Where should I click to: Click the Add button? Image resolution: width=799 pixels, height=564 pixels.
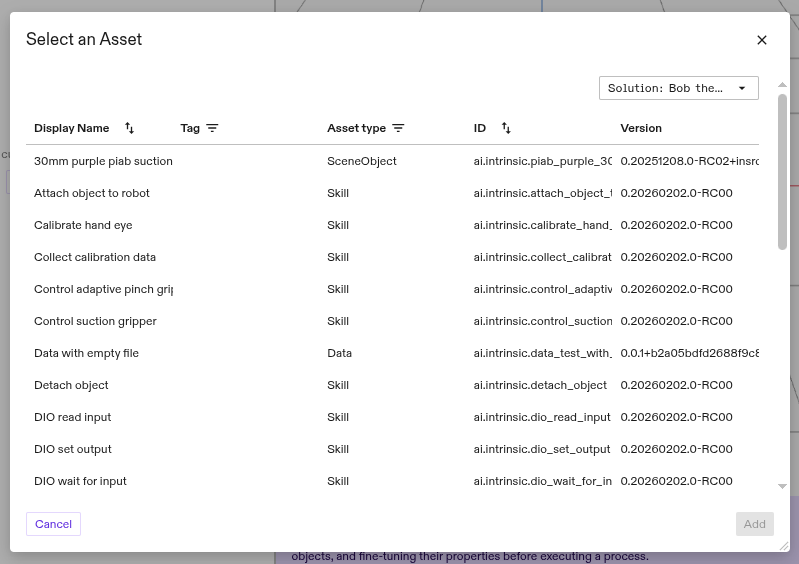[x=754, y=524]
